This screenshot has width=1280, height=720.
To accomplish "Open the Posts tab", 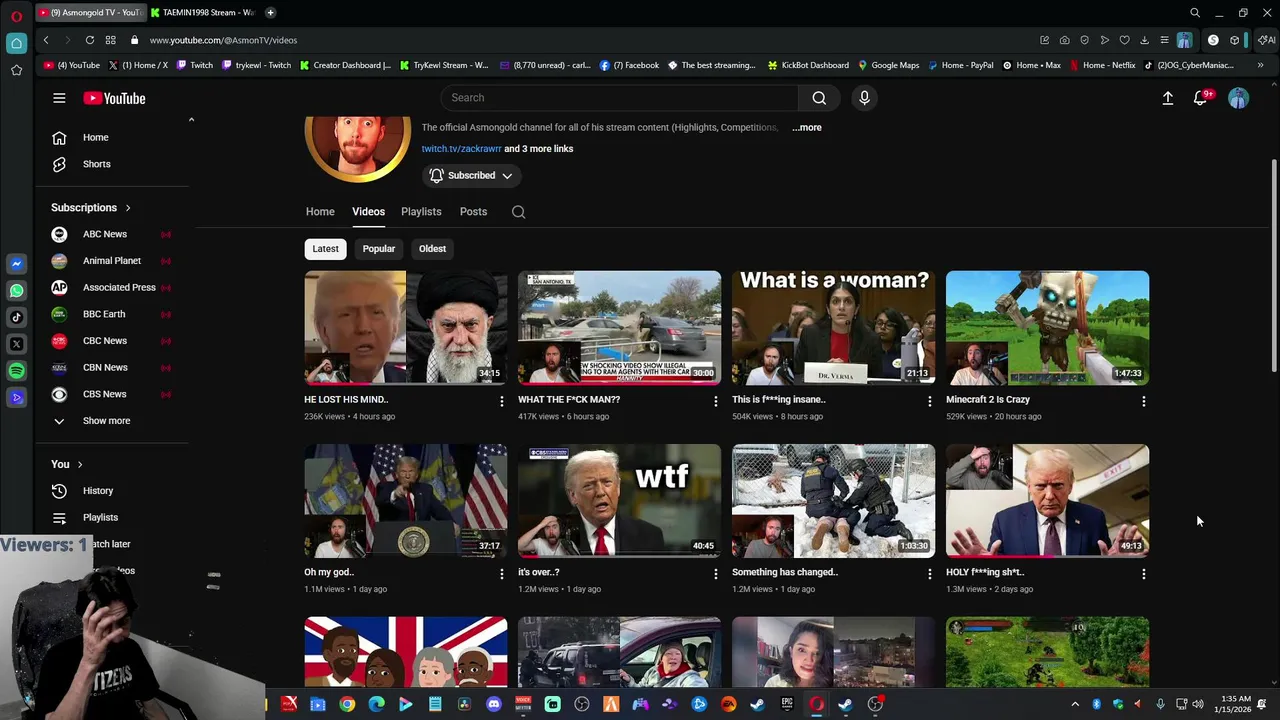I will [x=473, y=212].
